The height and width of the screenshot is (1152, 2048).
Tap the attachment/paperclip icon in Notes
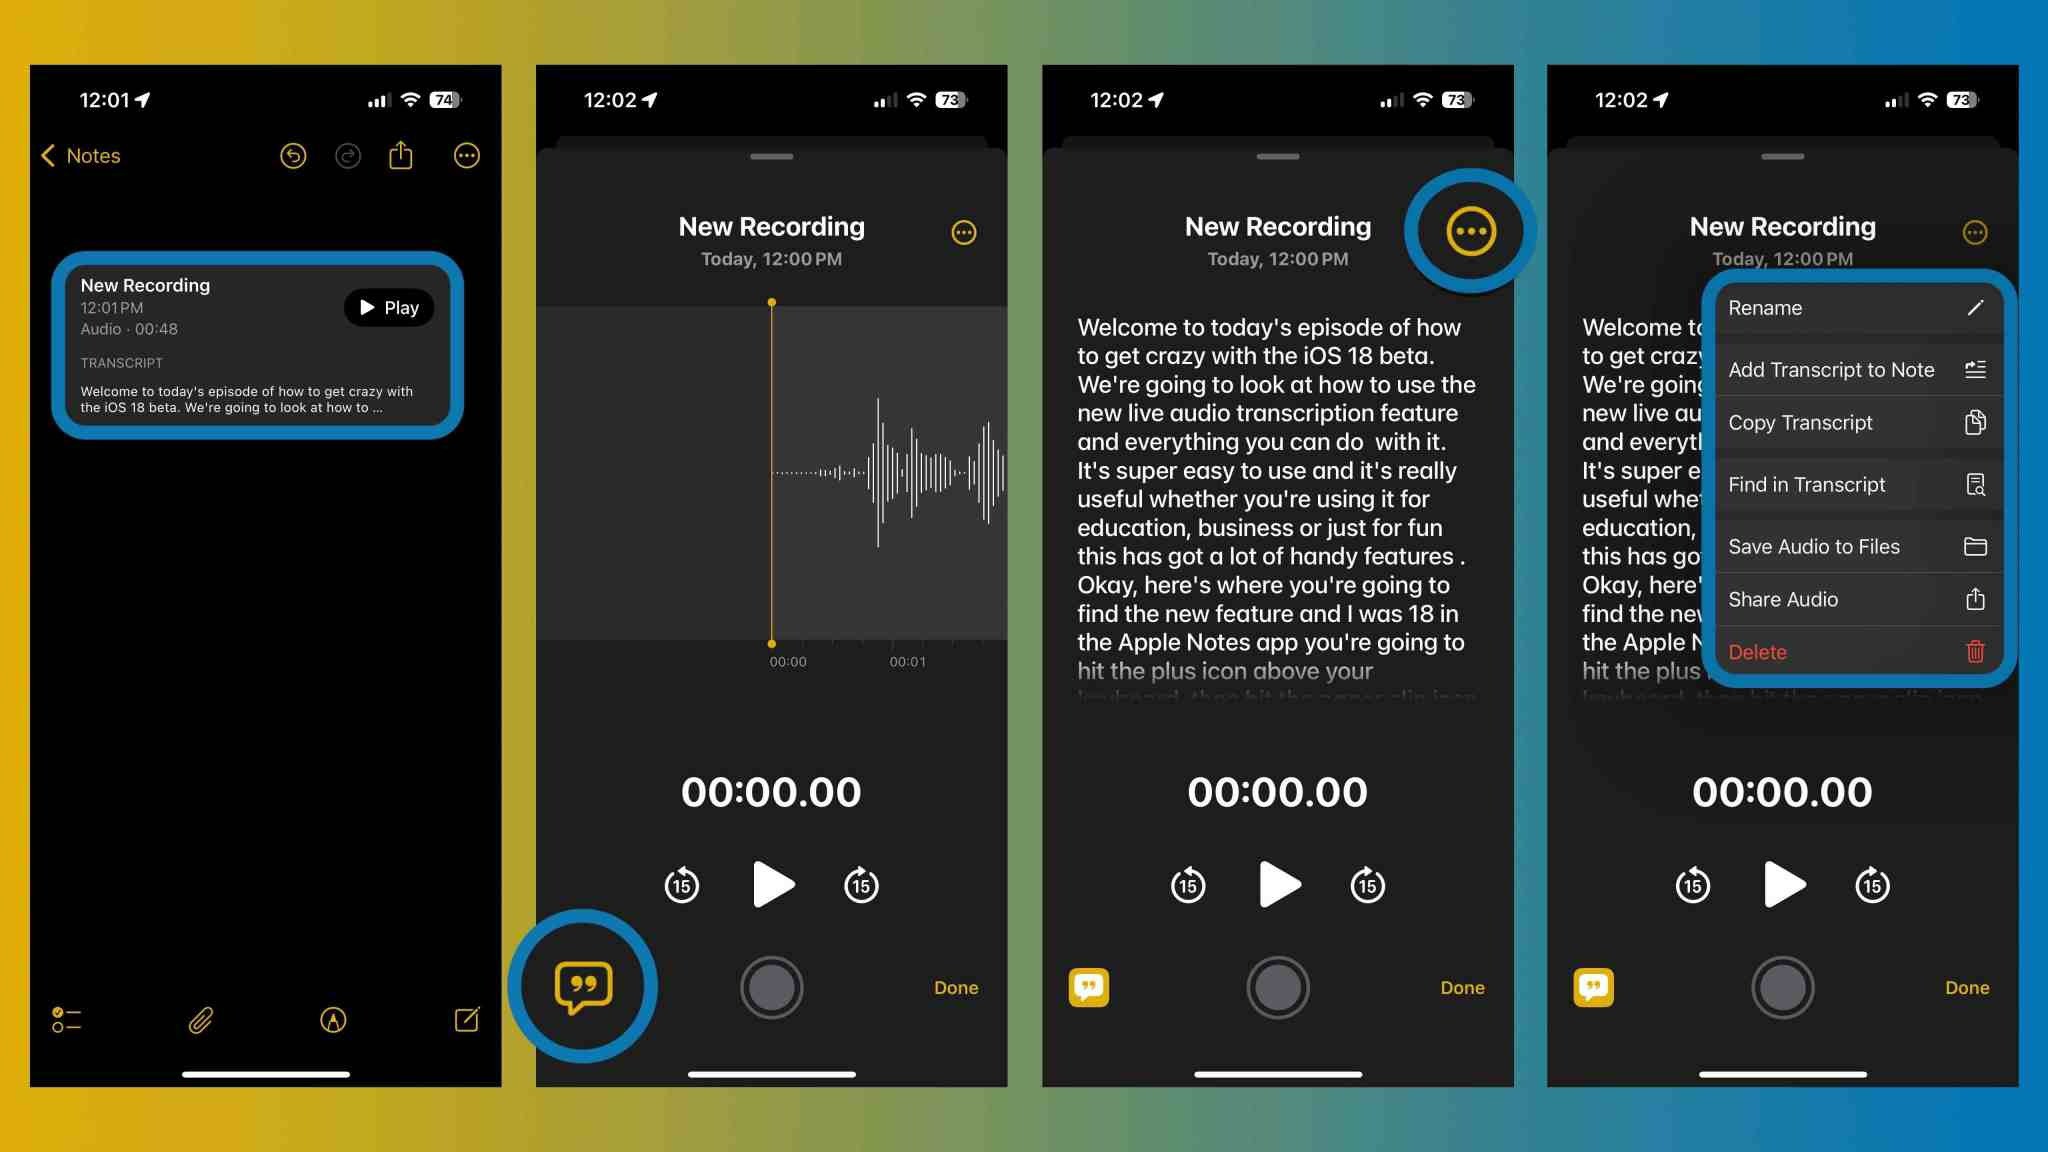[198, 1020]
